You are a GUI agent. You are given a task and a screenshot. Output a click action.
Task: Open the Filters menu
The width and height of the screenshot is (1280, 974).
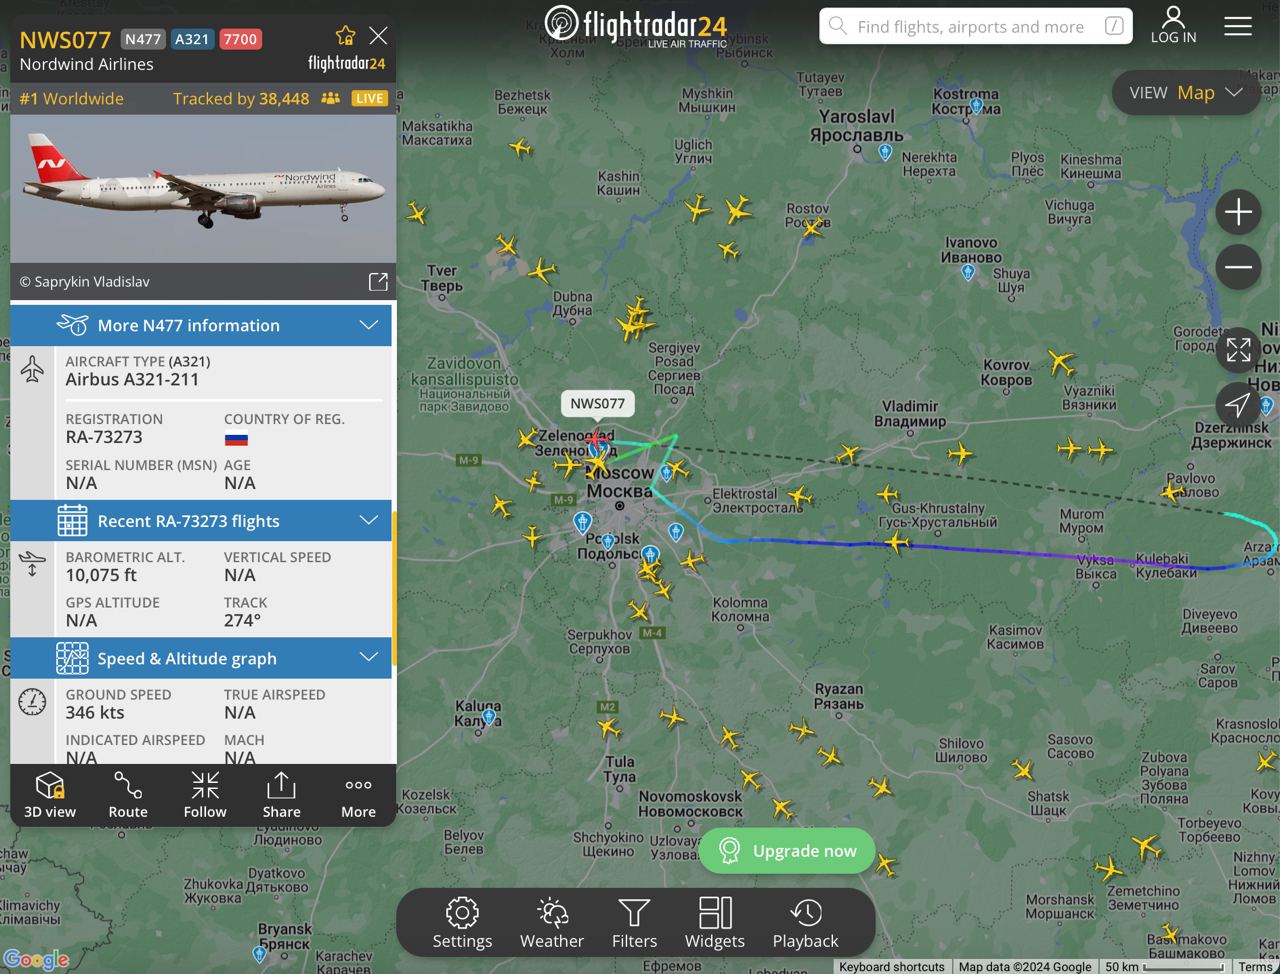click(634, 923)
